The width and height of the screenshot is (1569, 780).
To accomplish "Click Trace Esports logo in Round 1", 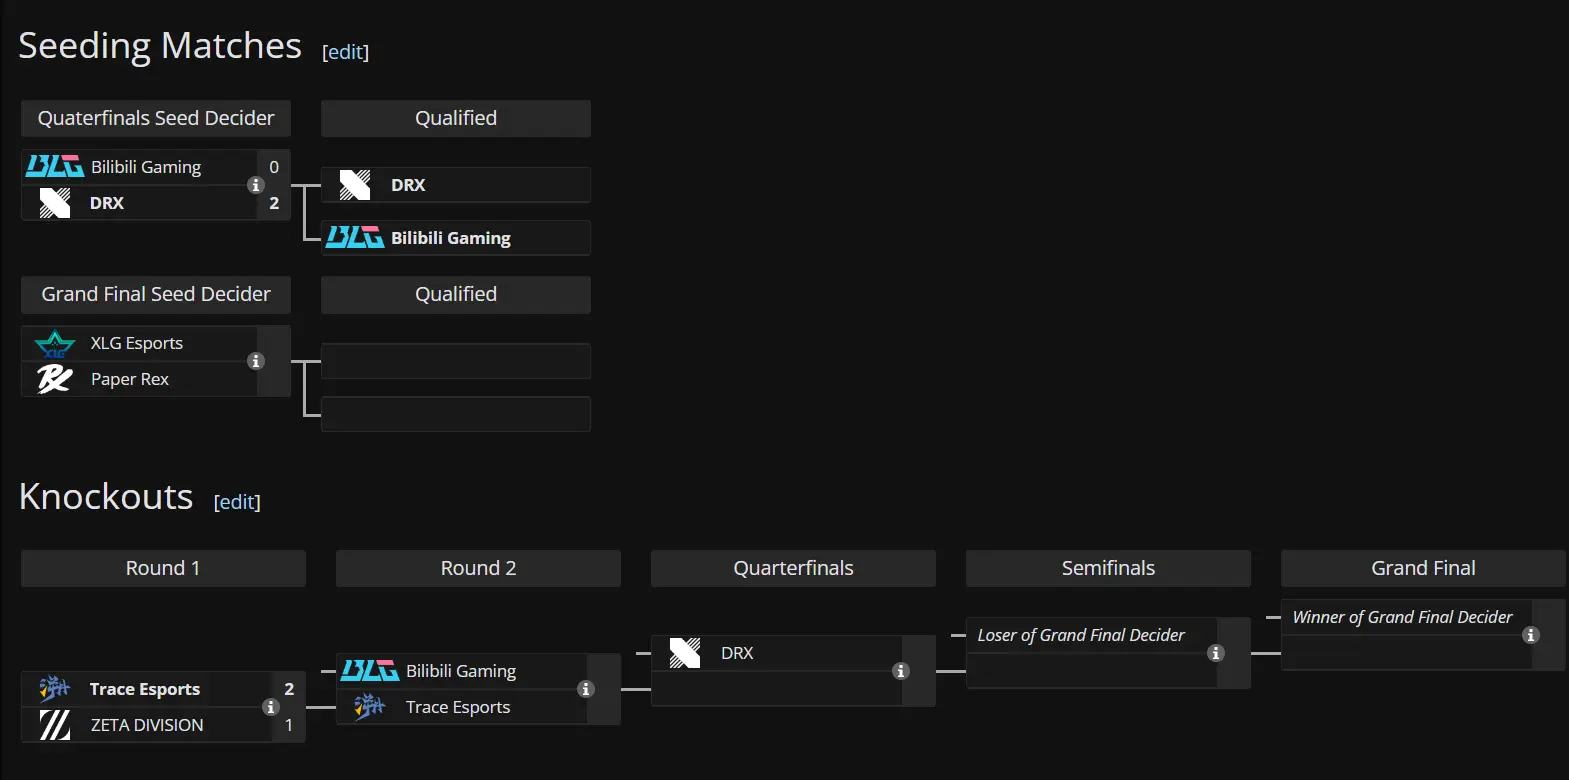I will [x=55, y=689].
